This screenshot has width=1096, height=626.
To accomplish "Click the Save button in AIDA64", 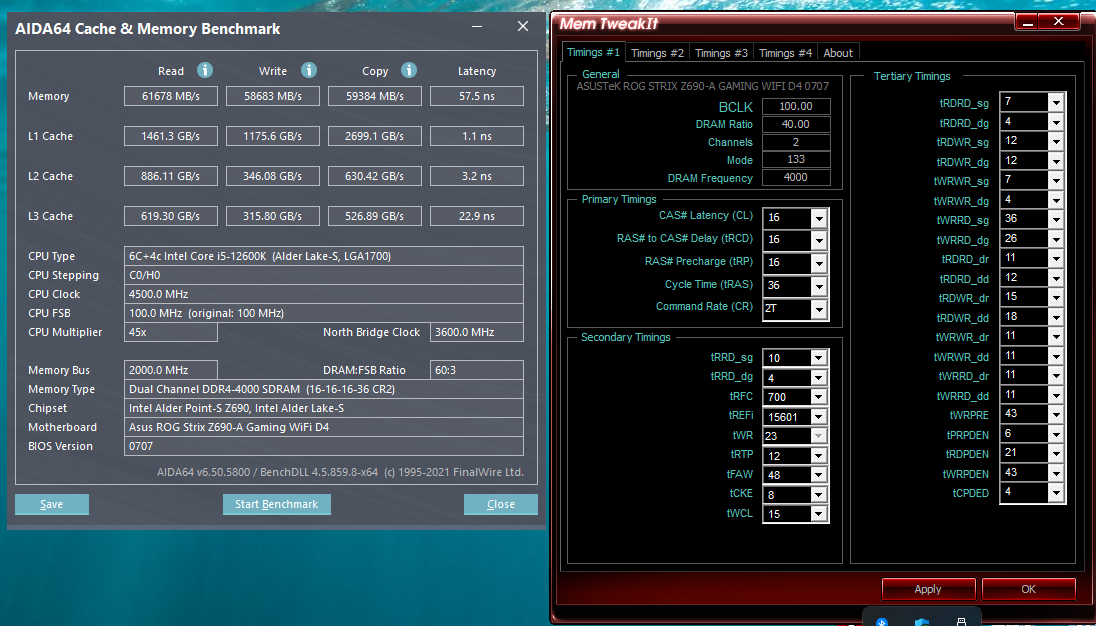I will (x=52, y=504).
